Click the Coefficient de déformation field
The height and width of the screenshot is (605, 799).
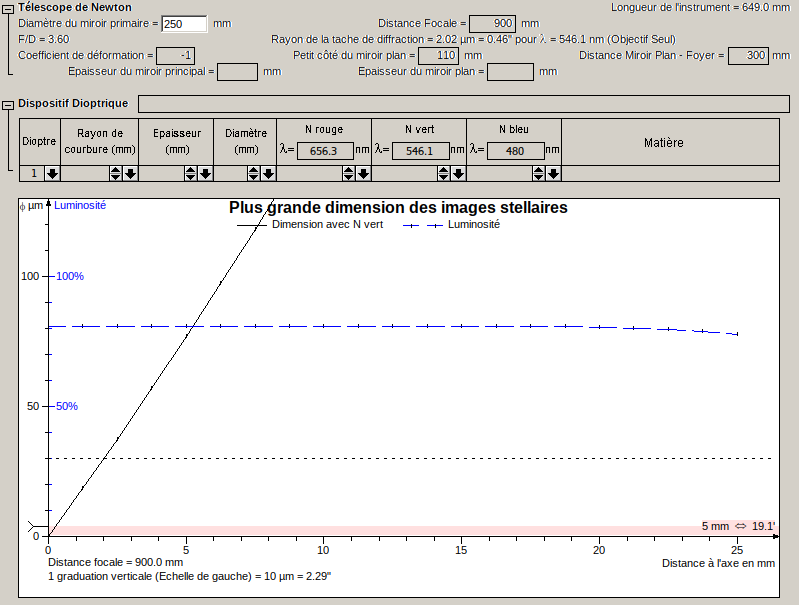175,56
